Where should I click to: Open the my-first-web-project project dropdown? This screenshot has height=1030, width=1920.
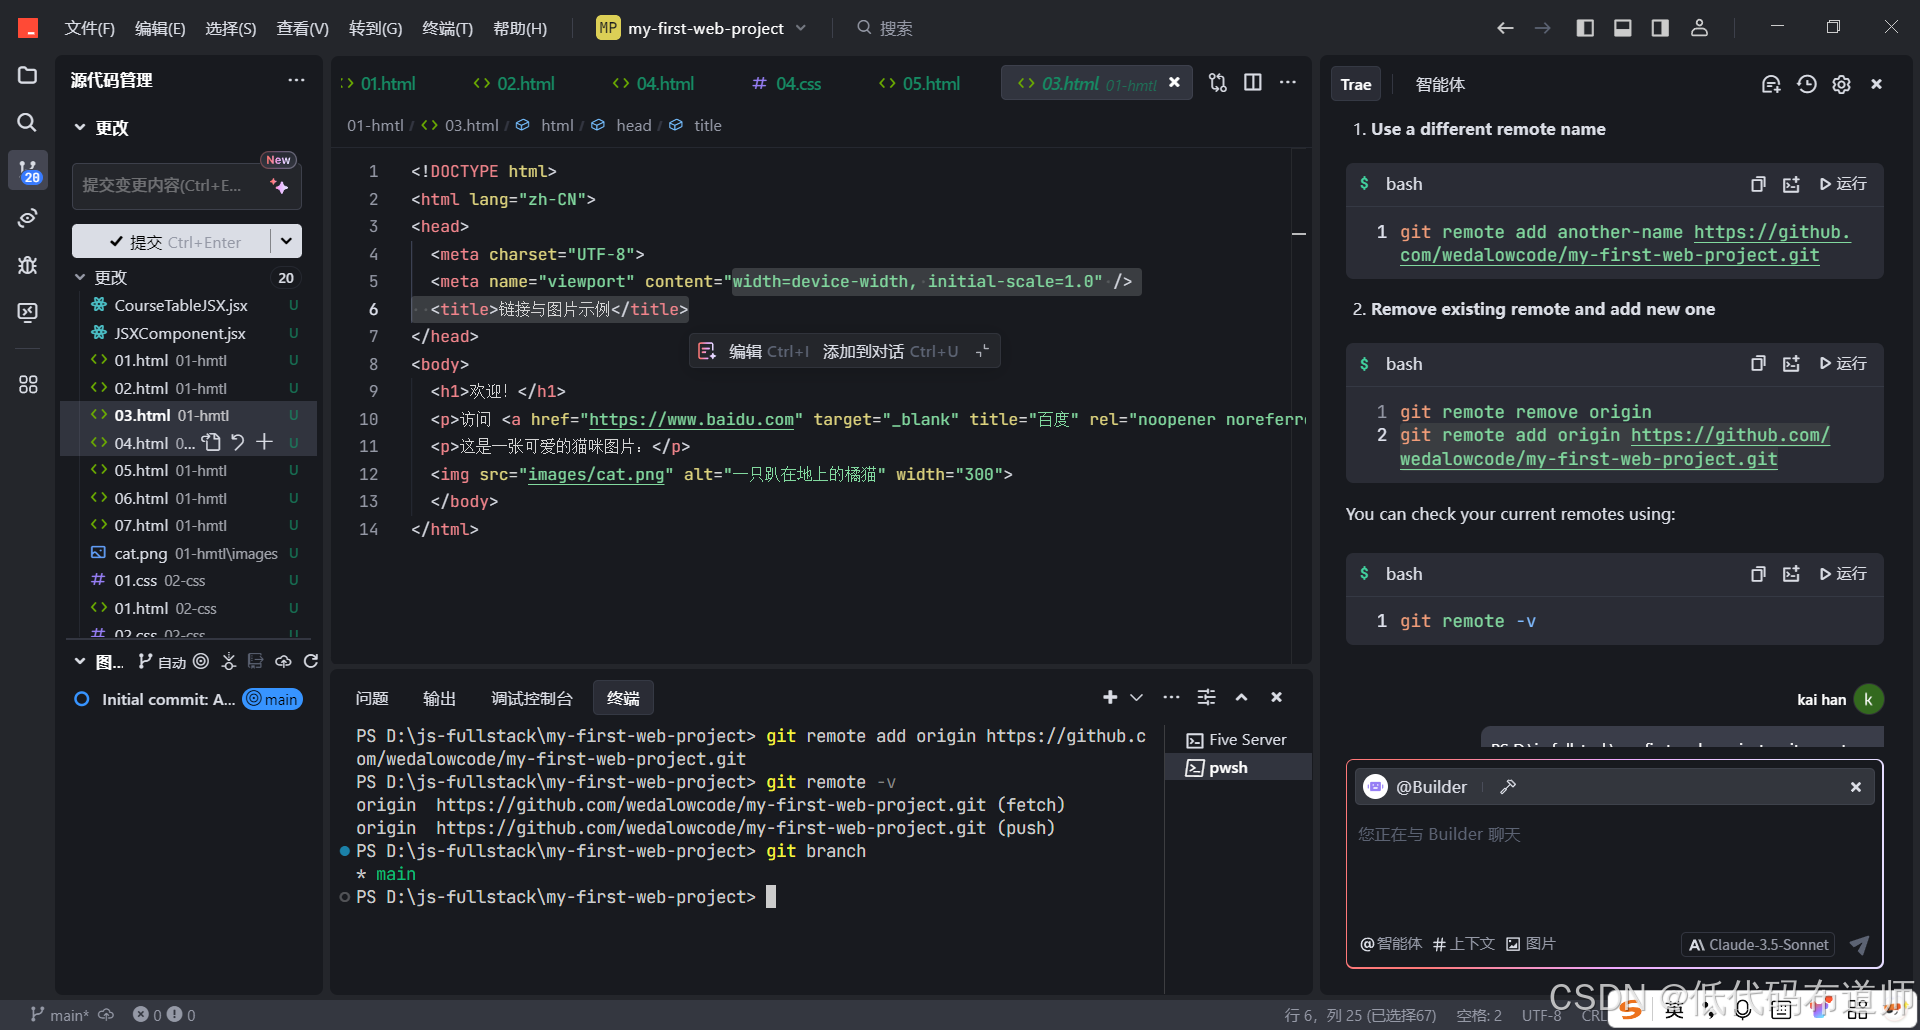(x=702, y=28)
